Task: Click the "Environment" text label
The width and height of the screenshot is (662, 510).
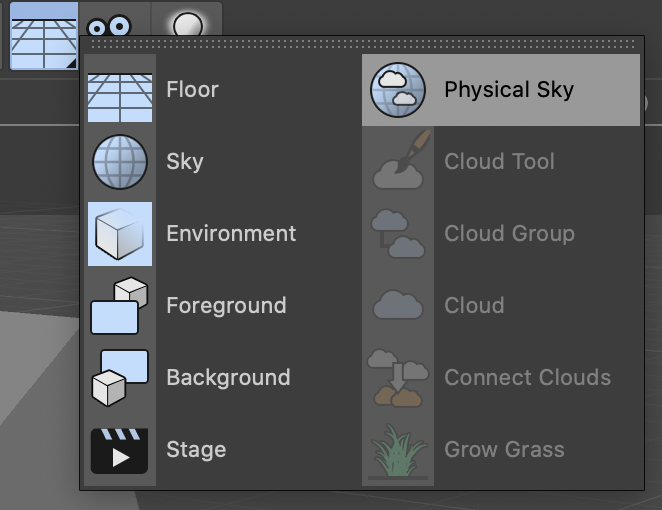Action: tap(231, 234)
